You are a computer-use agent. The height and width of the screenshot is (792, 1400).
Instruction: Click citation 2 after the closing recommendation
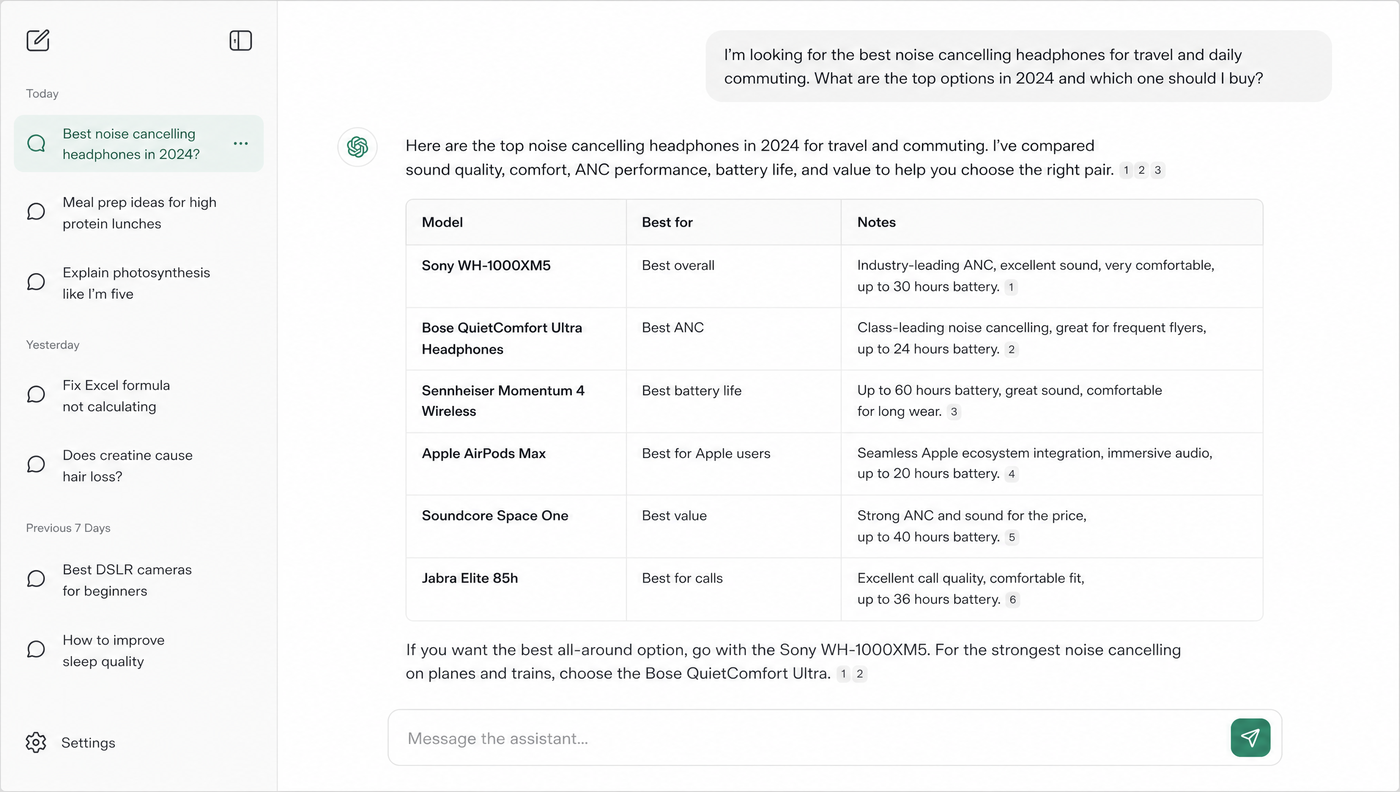tap(859, 675)
